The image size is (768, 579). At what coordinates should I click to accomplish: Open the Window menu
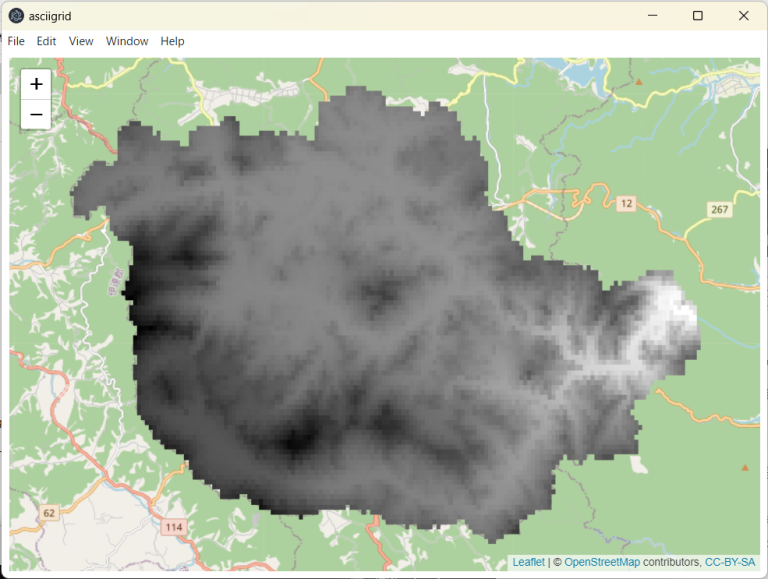(x=127, y=41)
